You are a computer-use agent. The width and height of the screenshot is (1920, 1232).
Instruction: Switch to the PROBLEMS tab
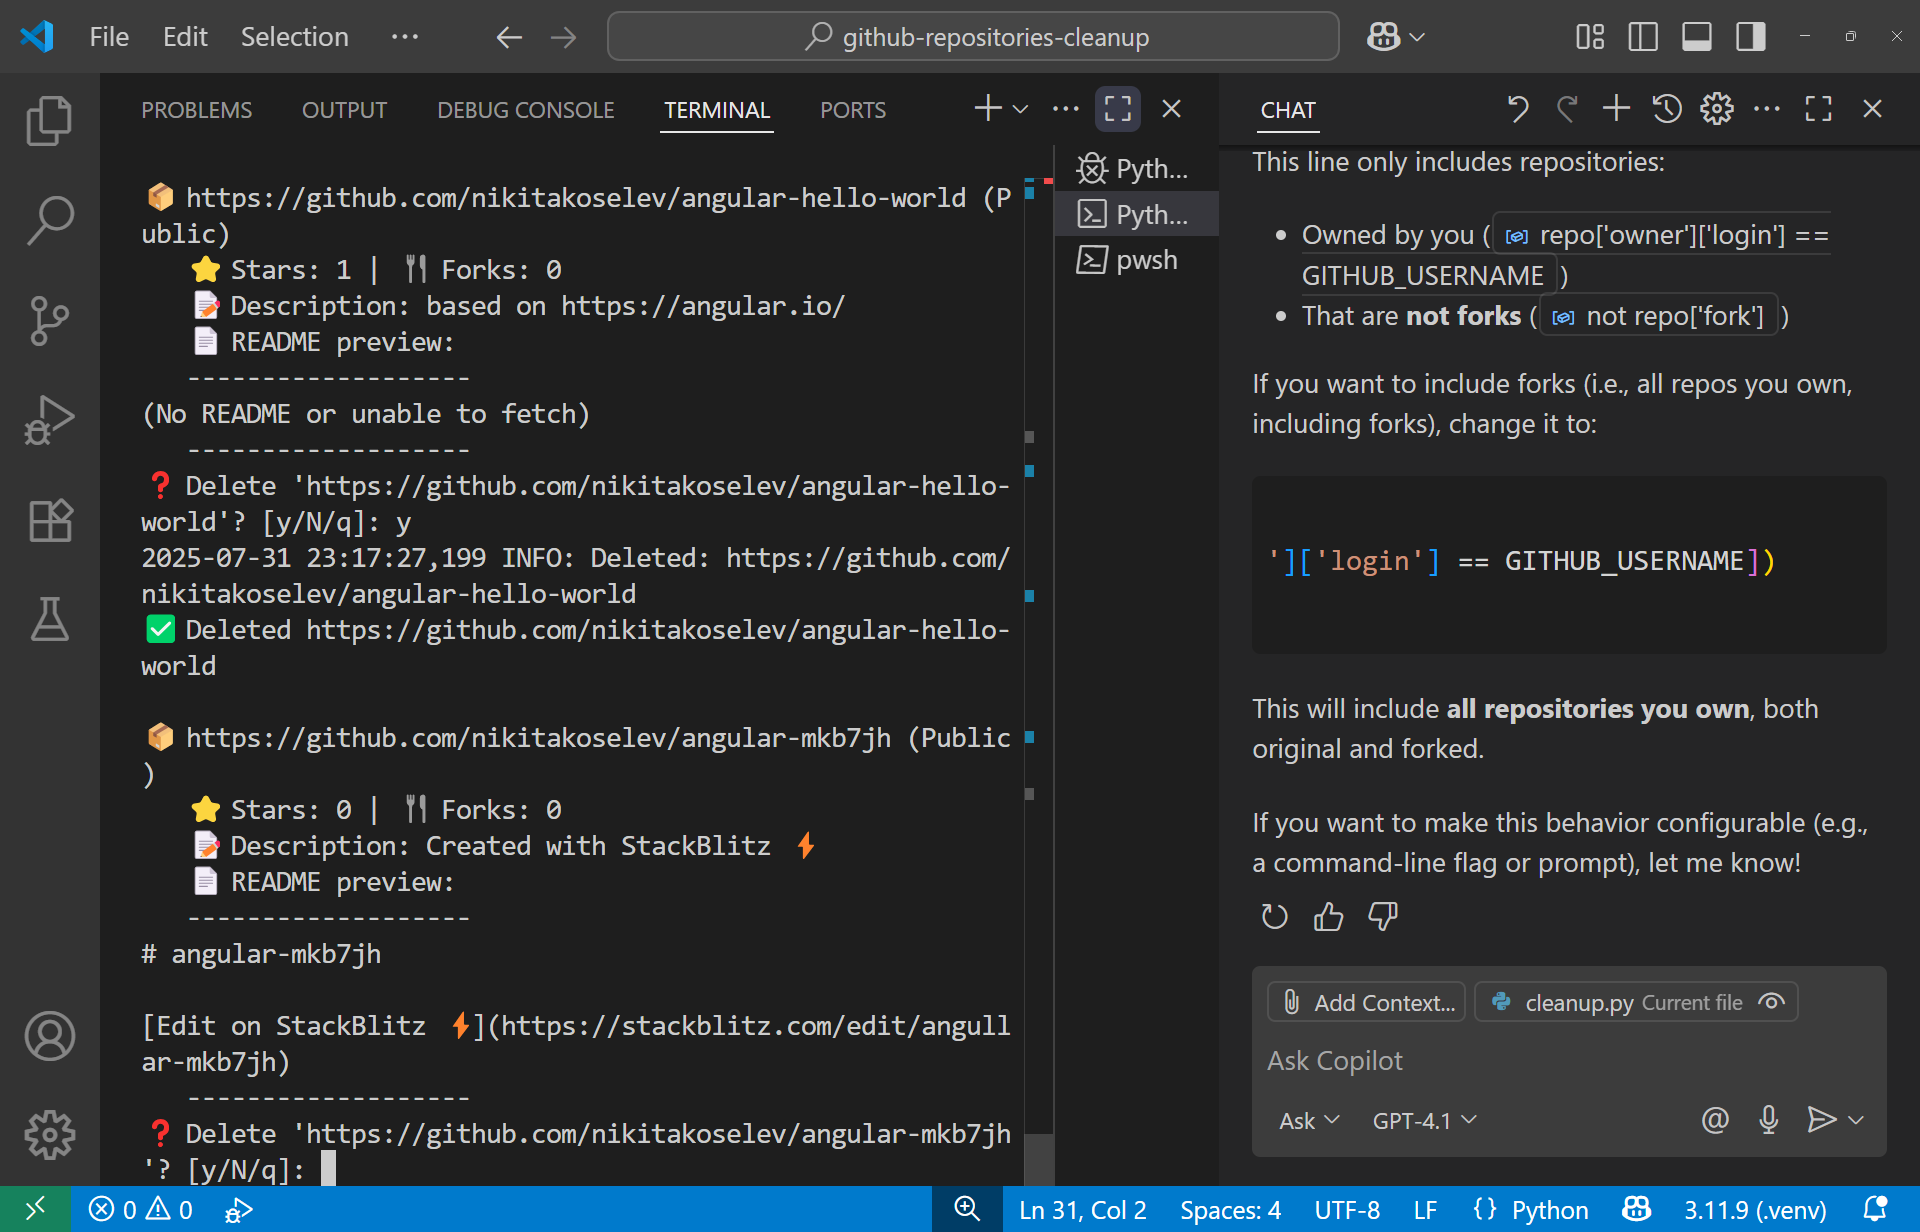pyautogui.click(x=197, y=110)
